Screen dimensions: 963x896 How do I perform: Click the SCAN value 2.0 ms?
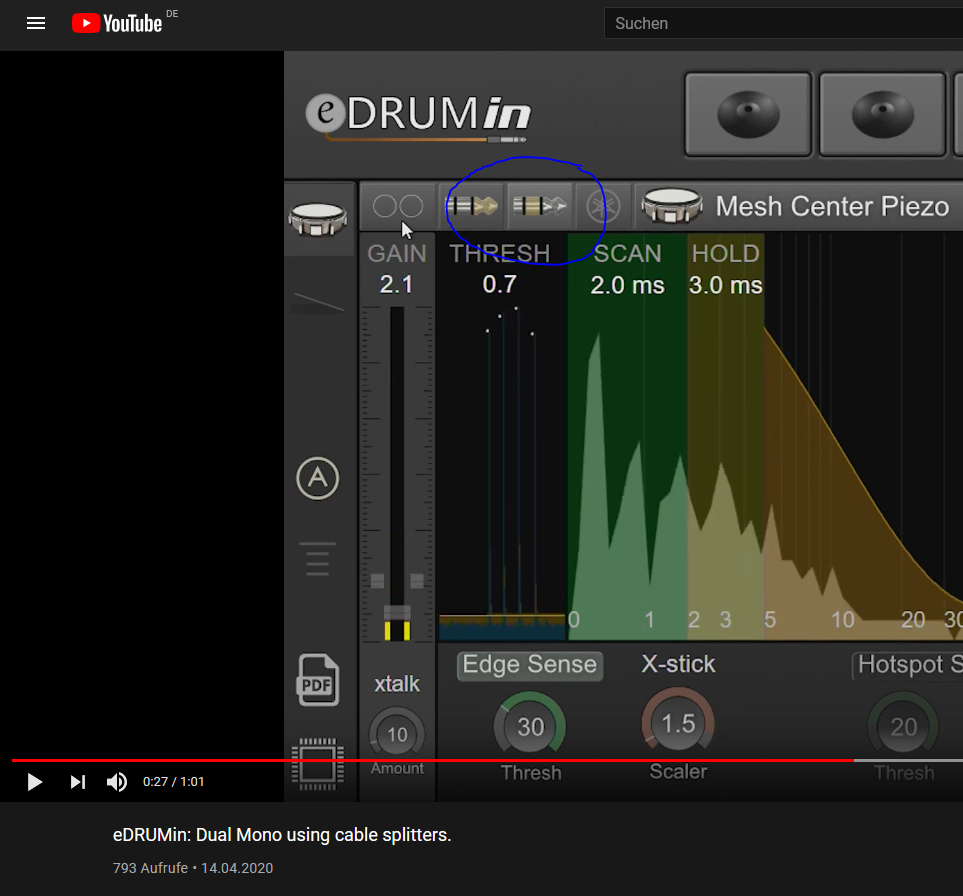(627, 285)
